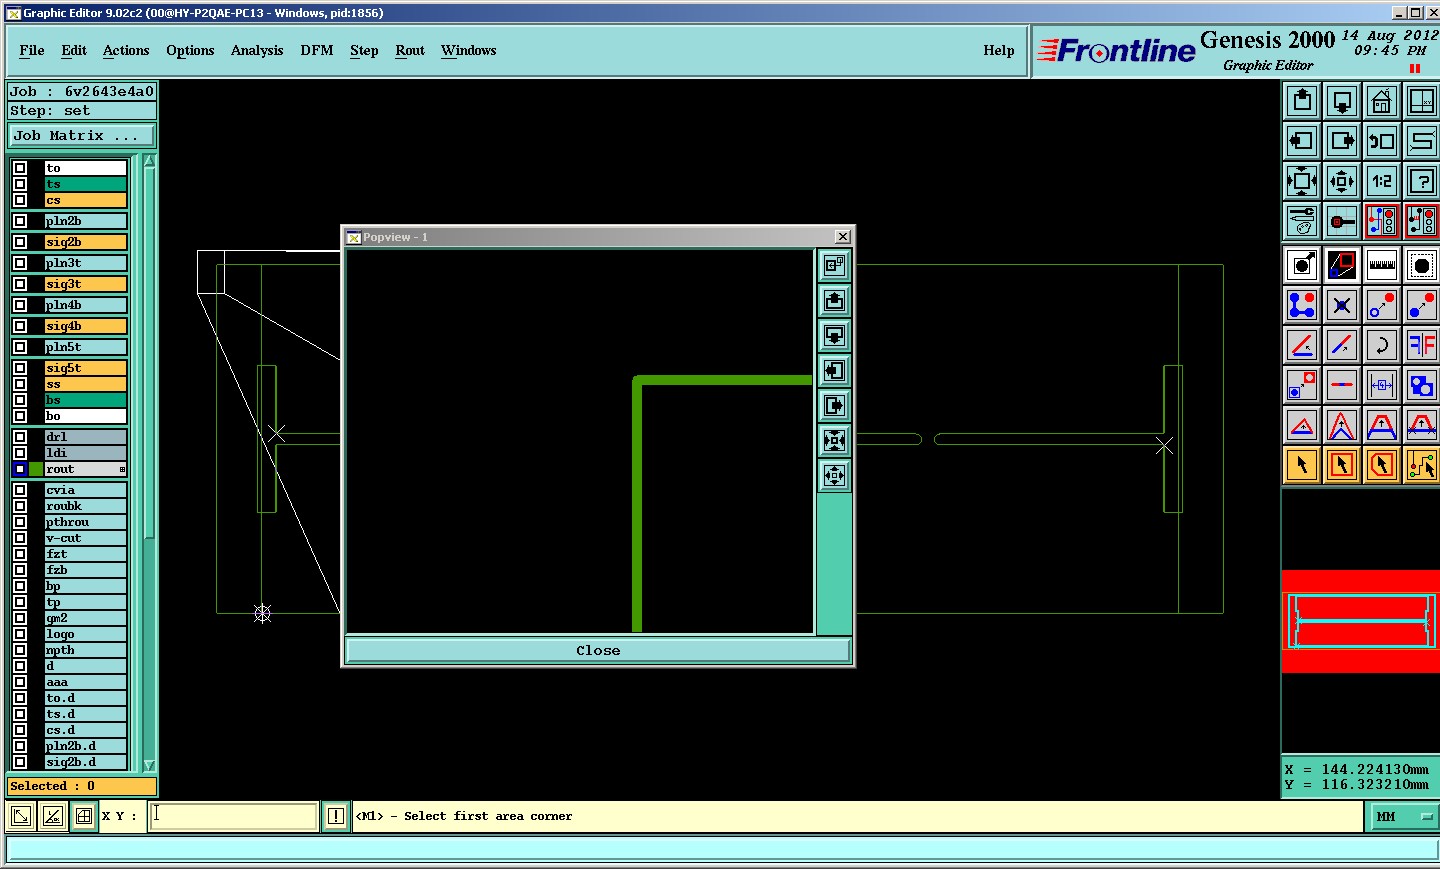The image size is (1440, 869).
Task: Click the Popview zoom in icon
Action: pyautogui.click(x=834, y=440)
